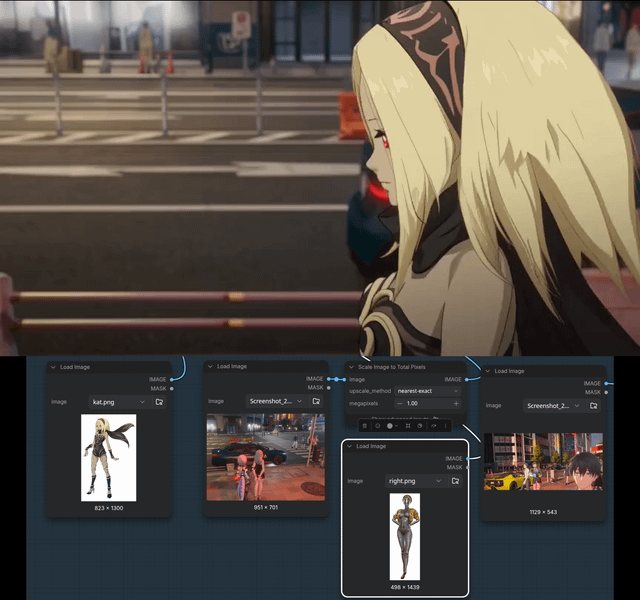Image resolution: width=640 pixels, height=600 pixels.
Task: Click the round mask icon in the selection toolbar
Action: tap(420, 426)
